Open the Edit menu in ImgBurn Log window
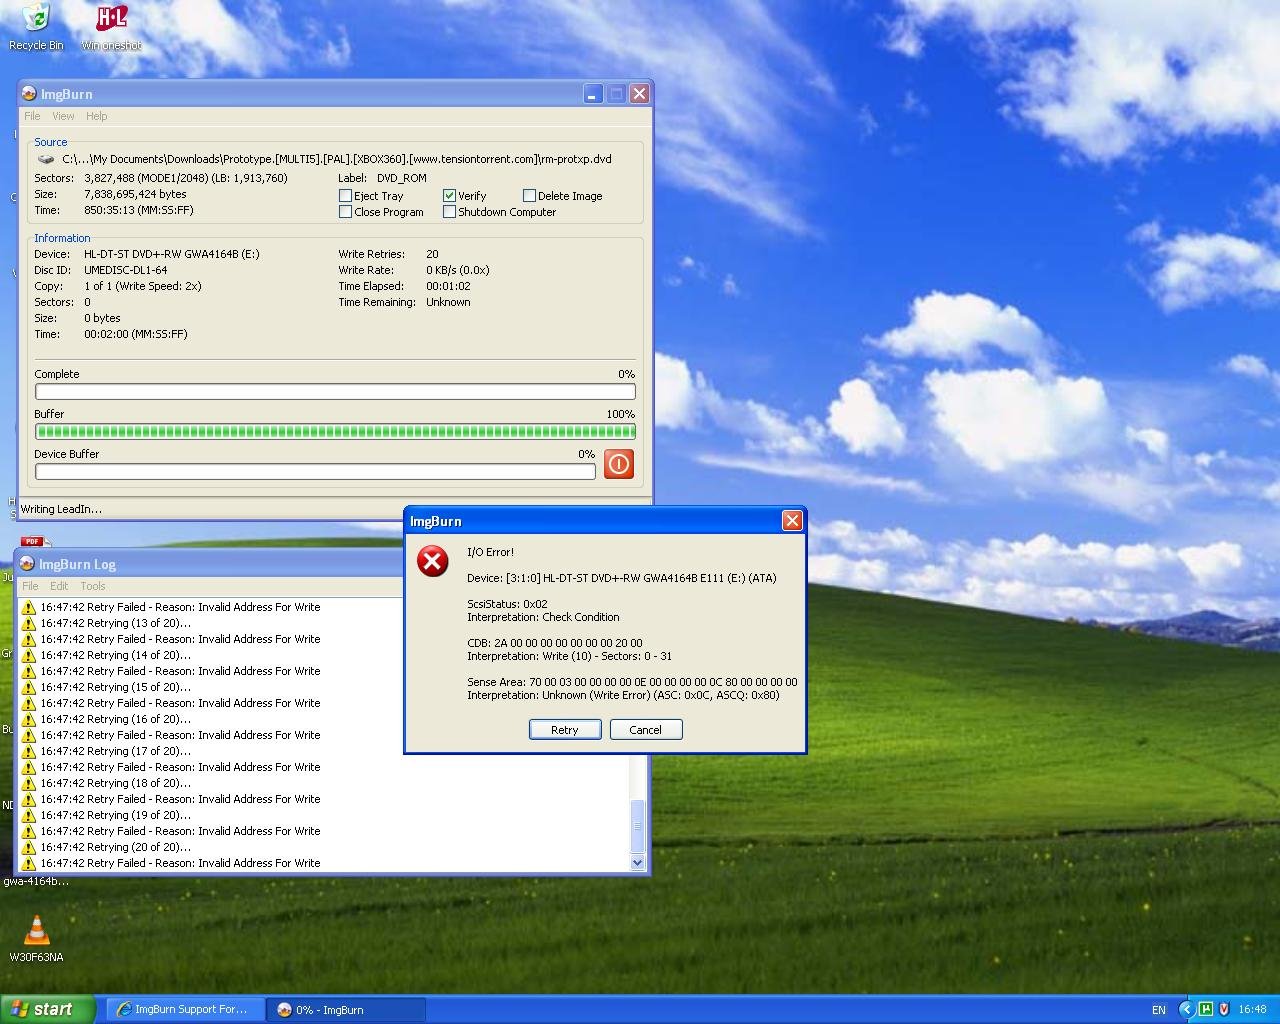 [x=59, y=586]
